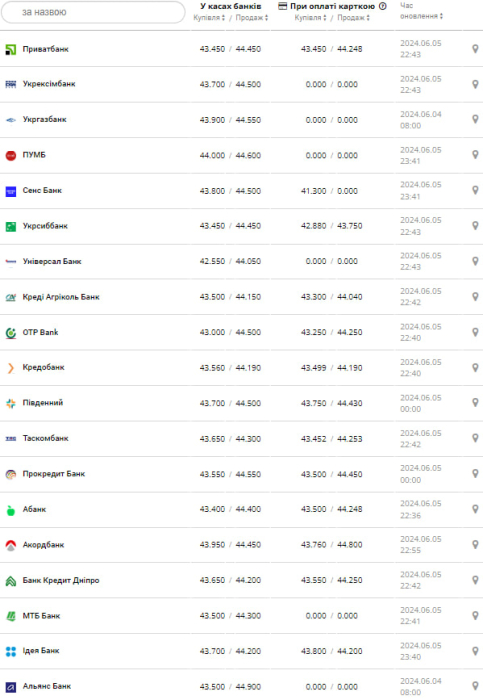Click the location pin for Таскомбанк
Image resolution: width=483 pixels, height=700 pixels.
click(475, 438)
